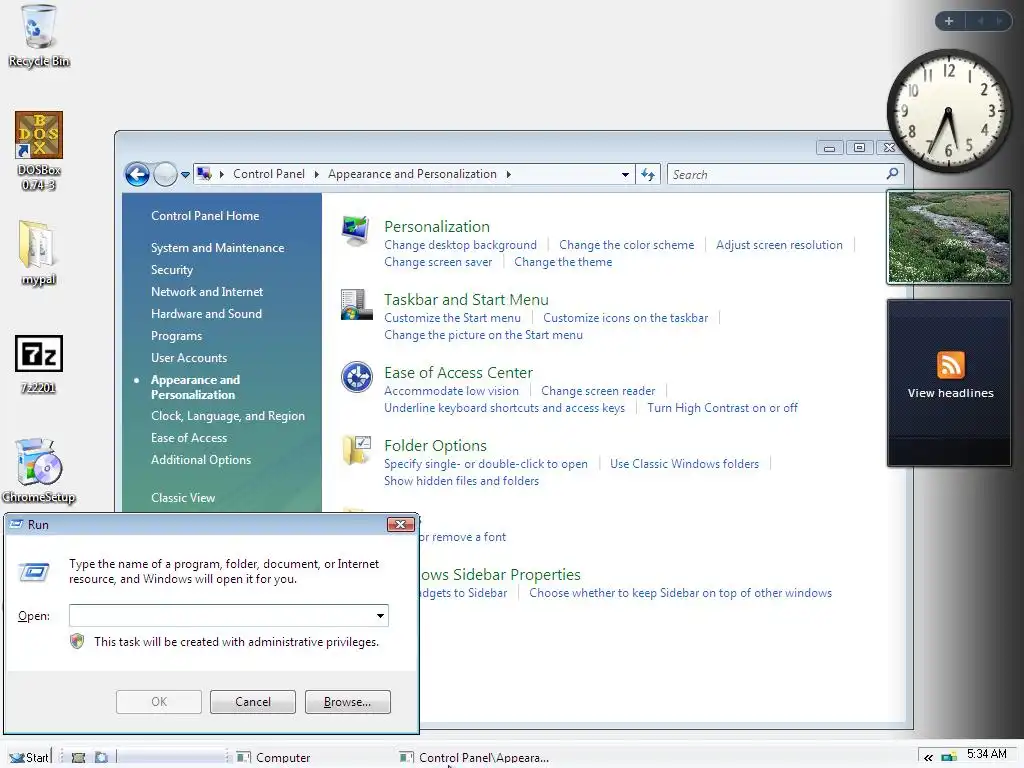1024x768 pixels.
Task: Select the ChromeSetup desktop icon
Action: coord(39,471)
